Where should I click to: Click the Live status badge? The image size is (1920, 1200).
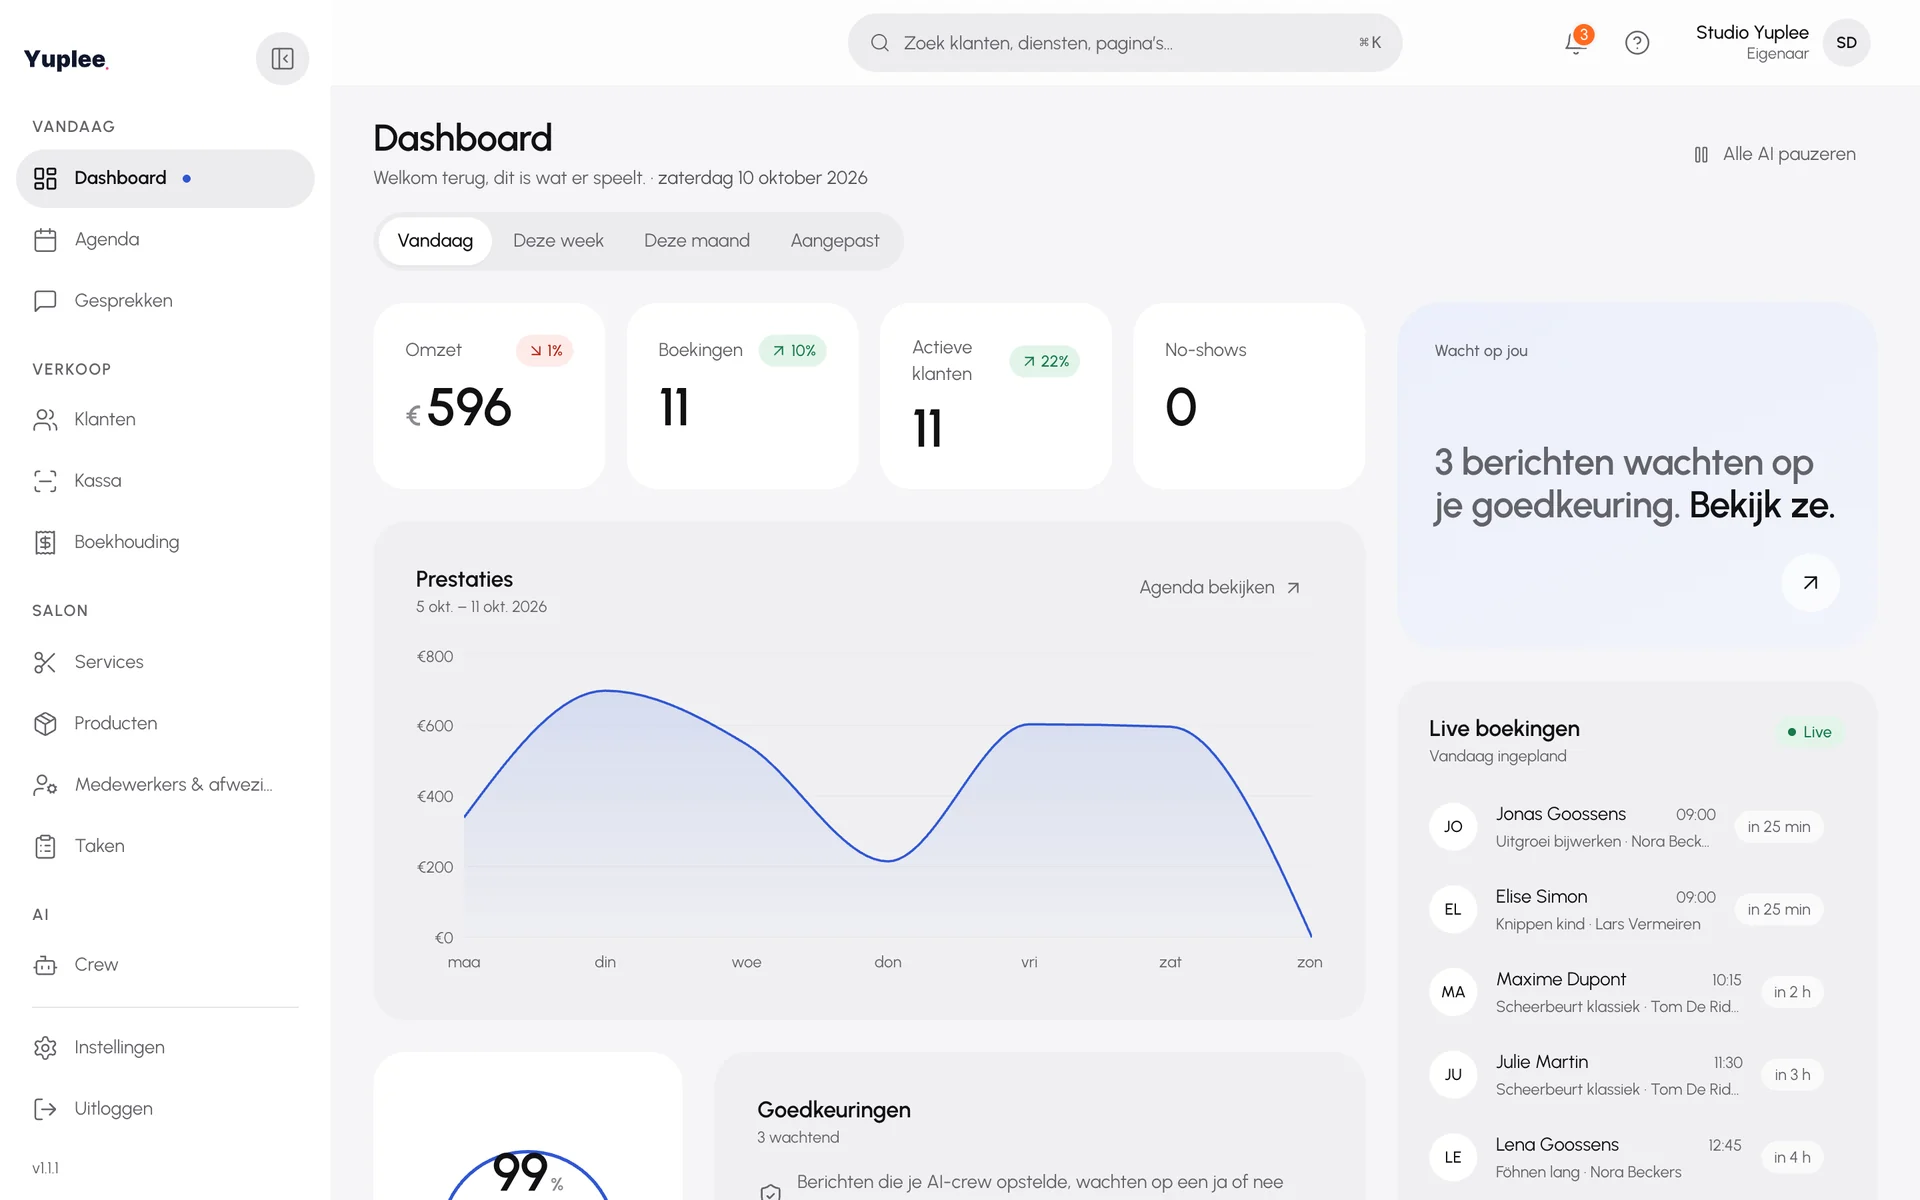1810,732
